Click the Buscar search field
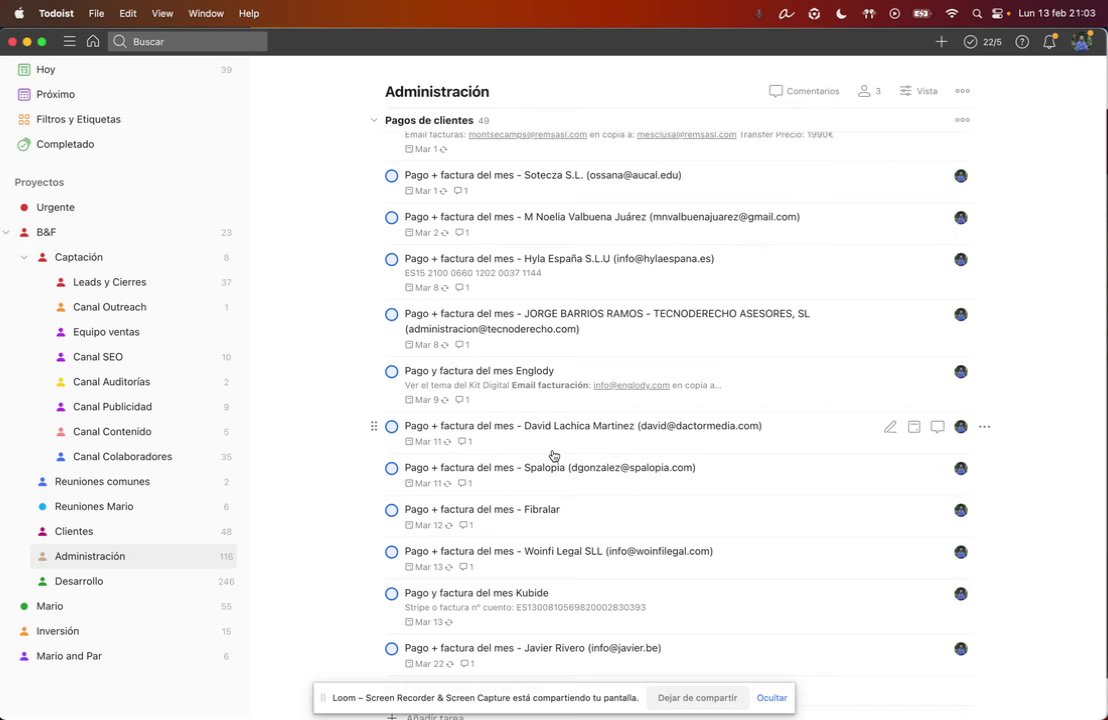Image resolution: width=1108 pixels, height=720 pixels. 188,42
